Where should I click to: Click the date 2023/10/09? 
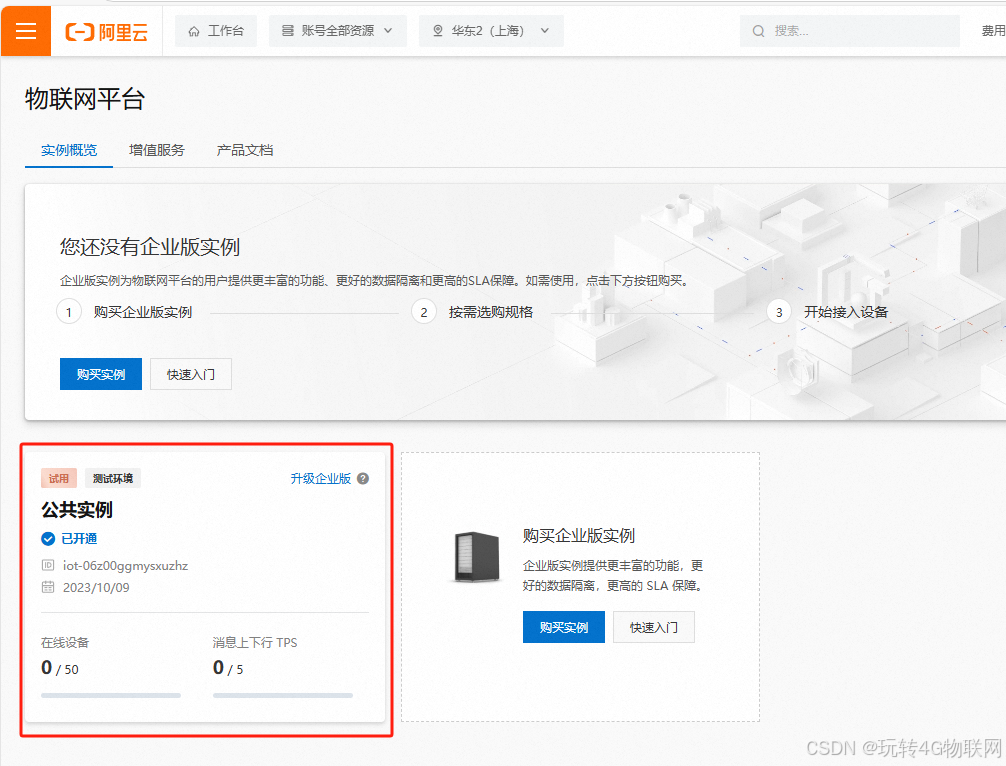[96, 588]
